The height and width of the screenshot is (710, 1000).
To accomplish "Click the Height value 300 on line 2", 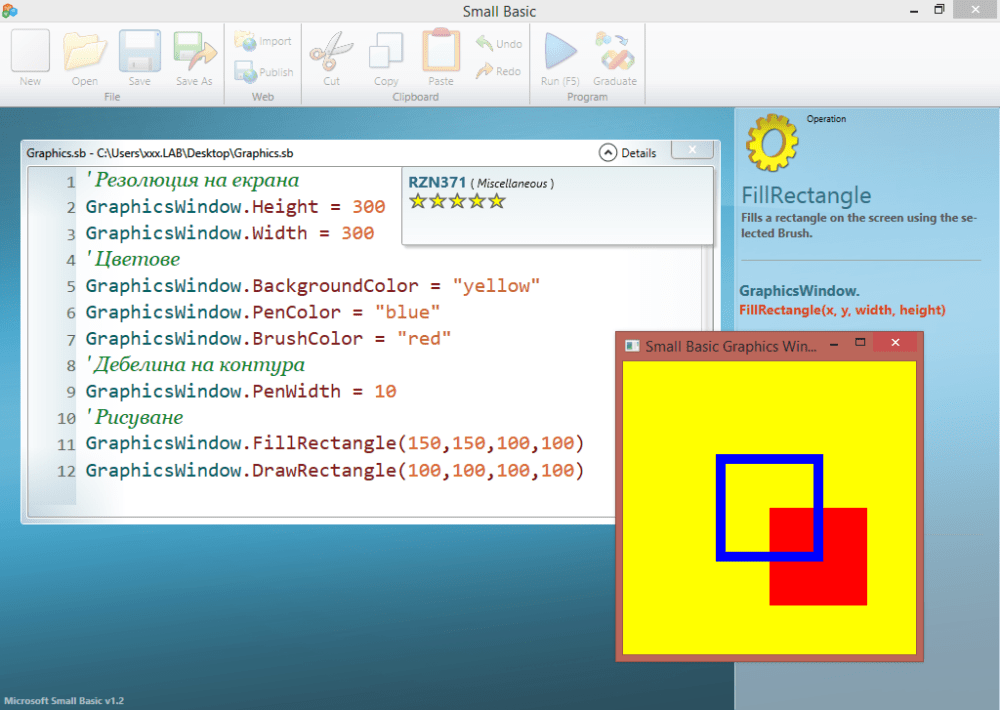I will [x=369, y=207].
